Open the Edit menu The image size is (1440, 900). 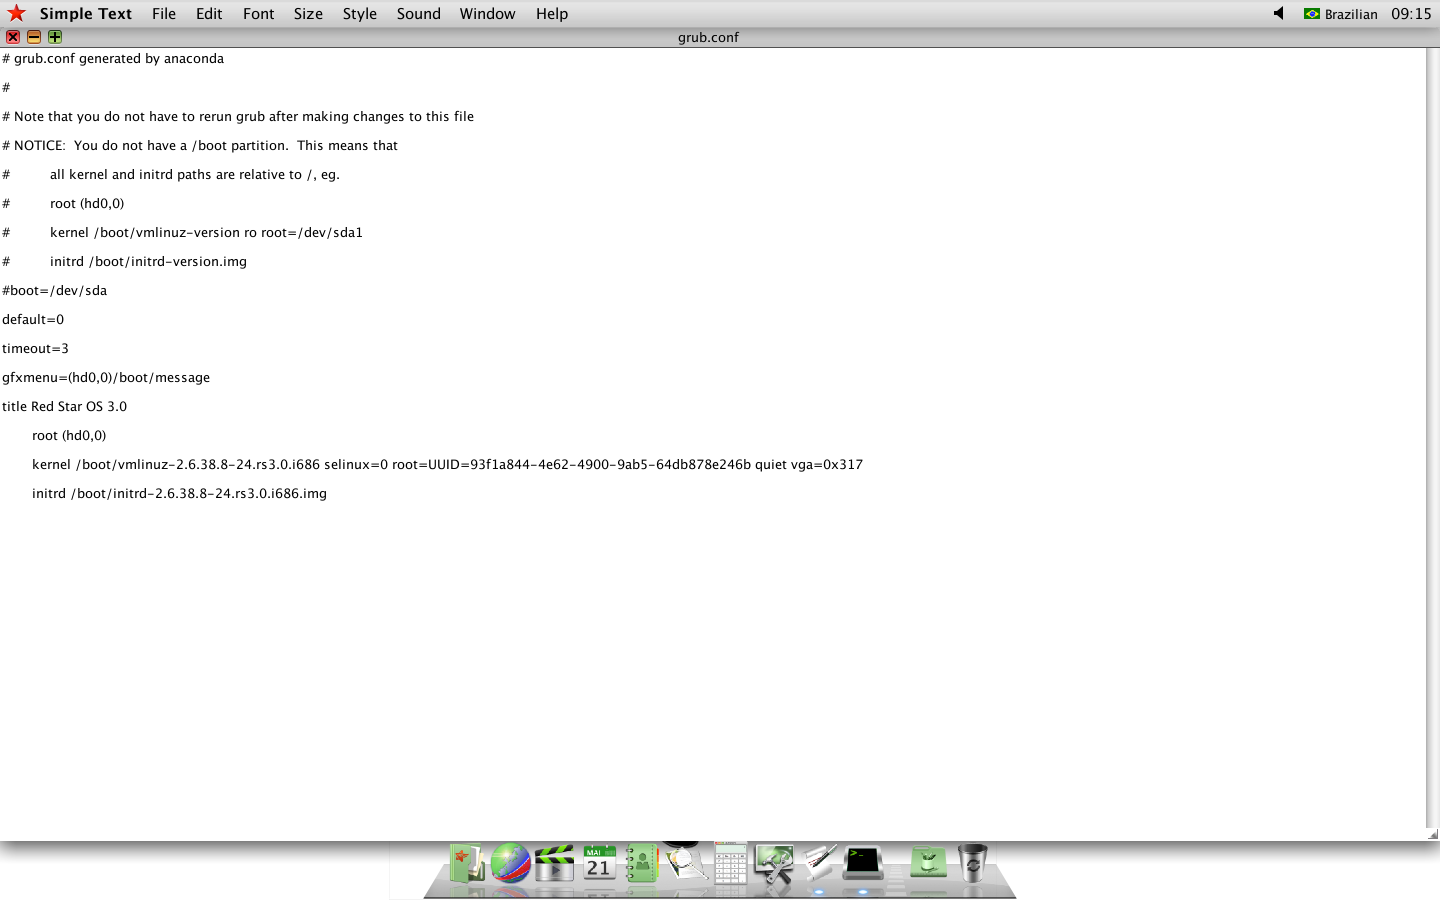[209, 14]
